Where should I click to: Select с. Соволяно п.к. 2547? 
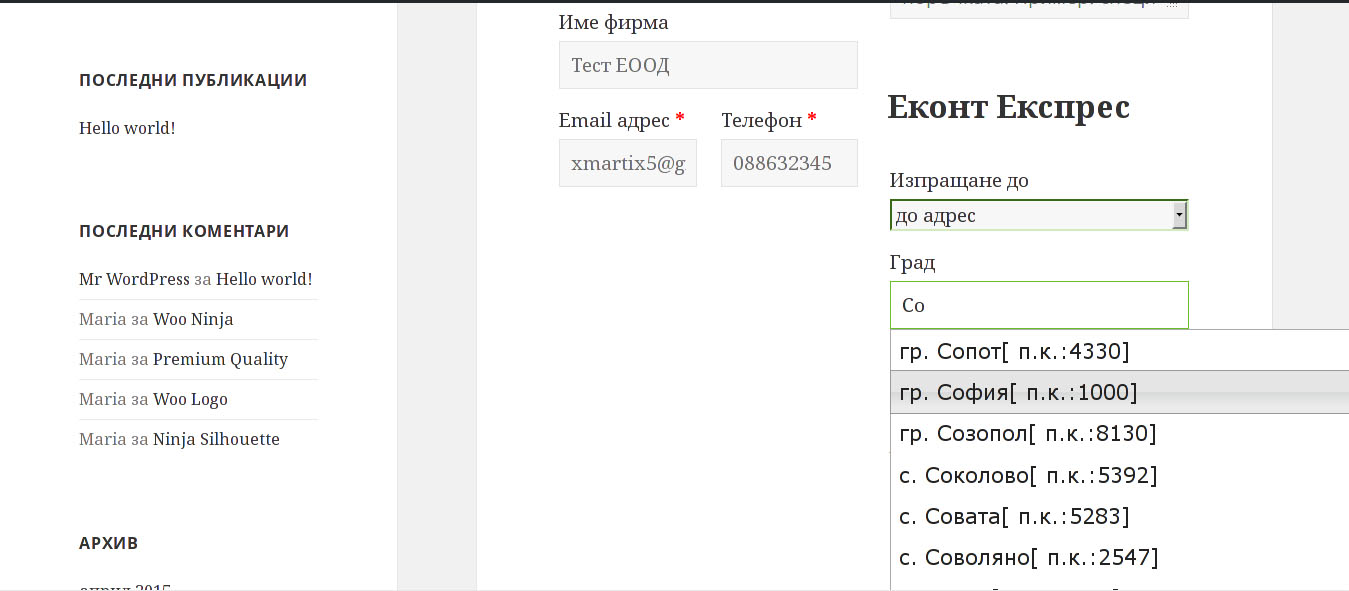[1119, 557]
